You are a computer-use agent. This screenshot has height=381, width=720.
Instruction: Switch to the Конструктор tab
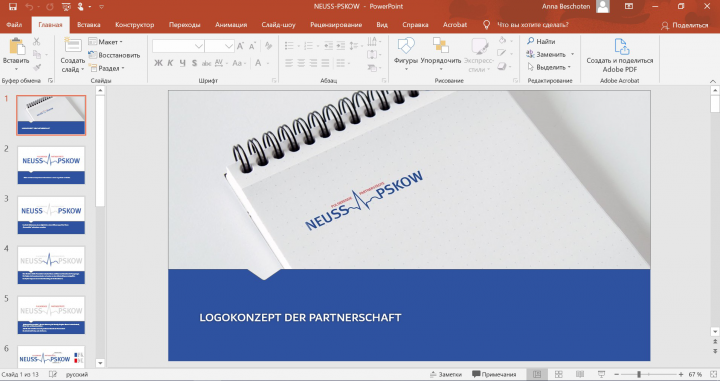click(x=135, y=25)
